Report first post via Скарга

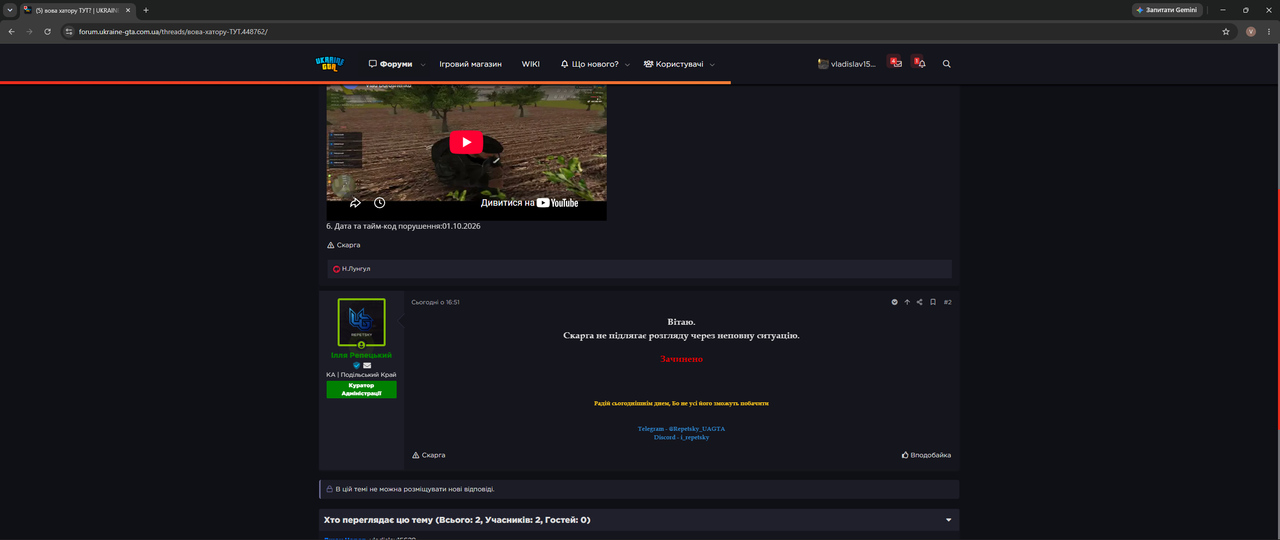[x=344, y=245]
